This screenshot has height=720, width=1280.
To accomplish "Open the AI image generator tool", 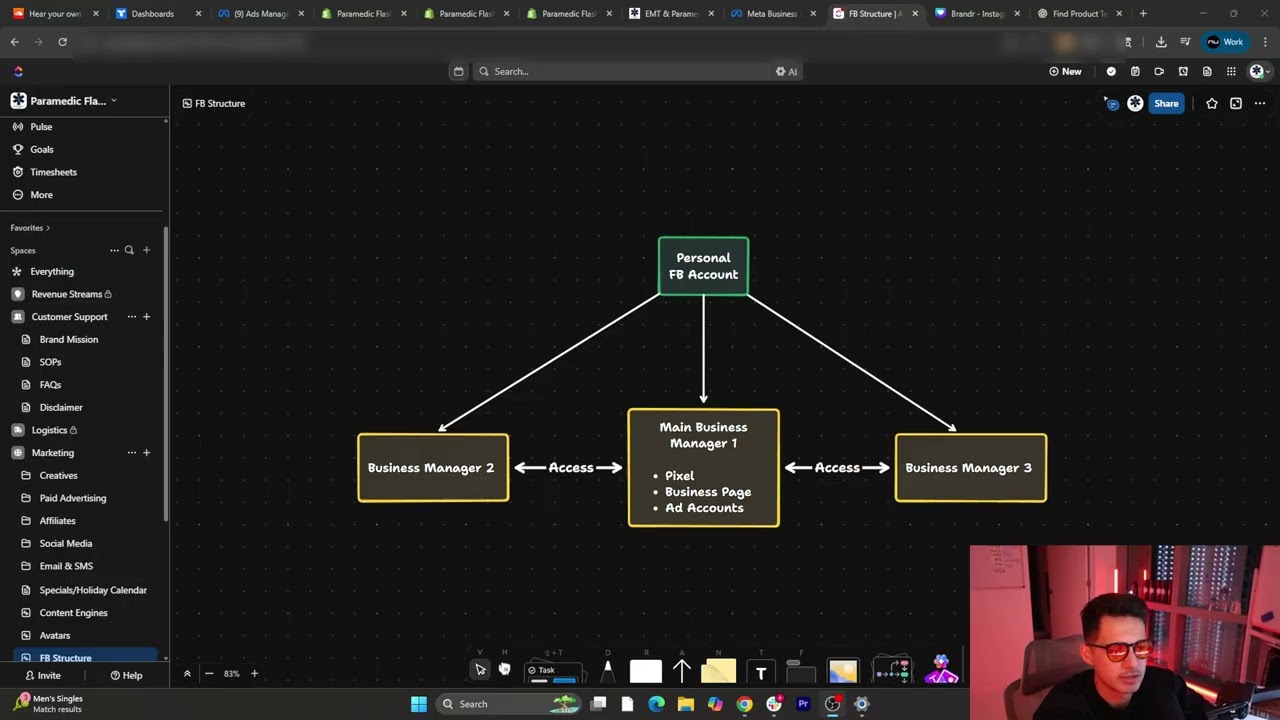I will tap(941, 670).
